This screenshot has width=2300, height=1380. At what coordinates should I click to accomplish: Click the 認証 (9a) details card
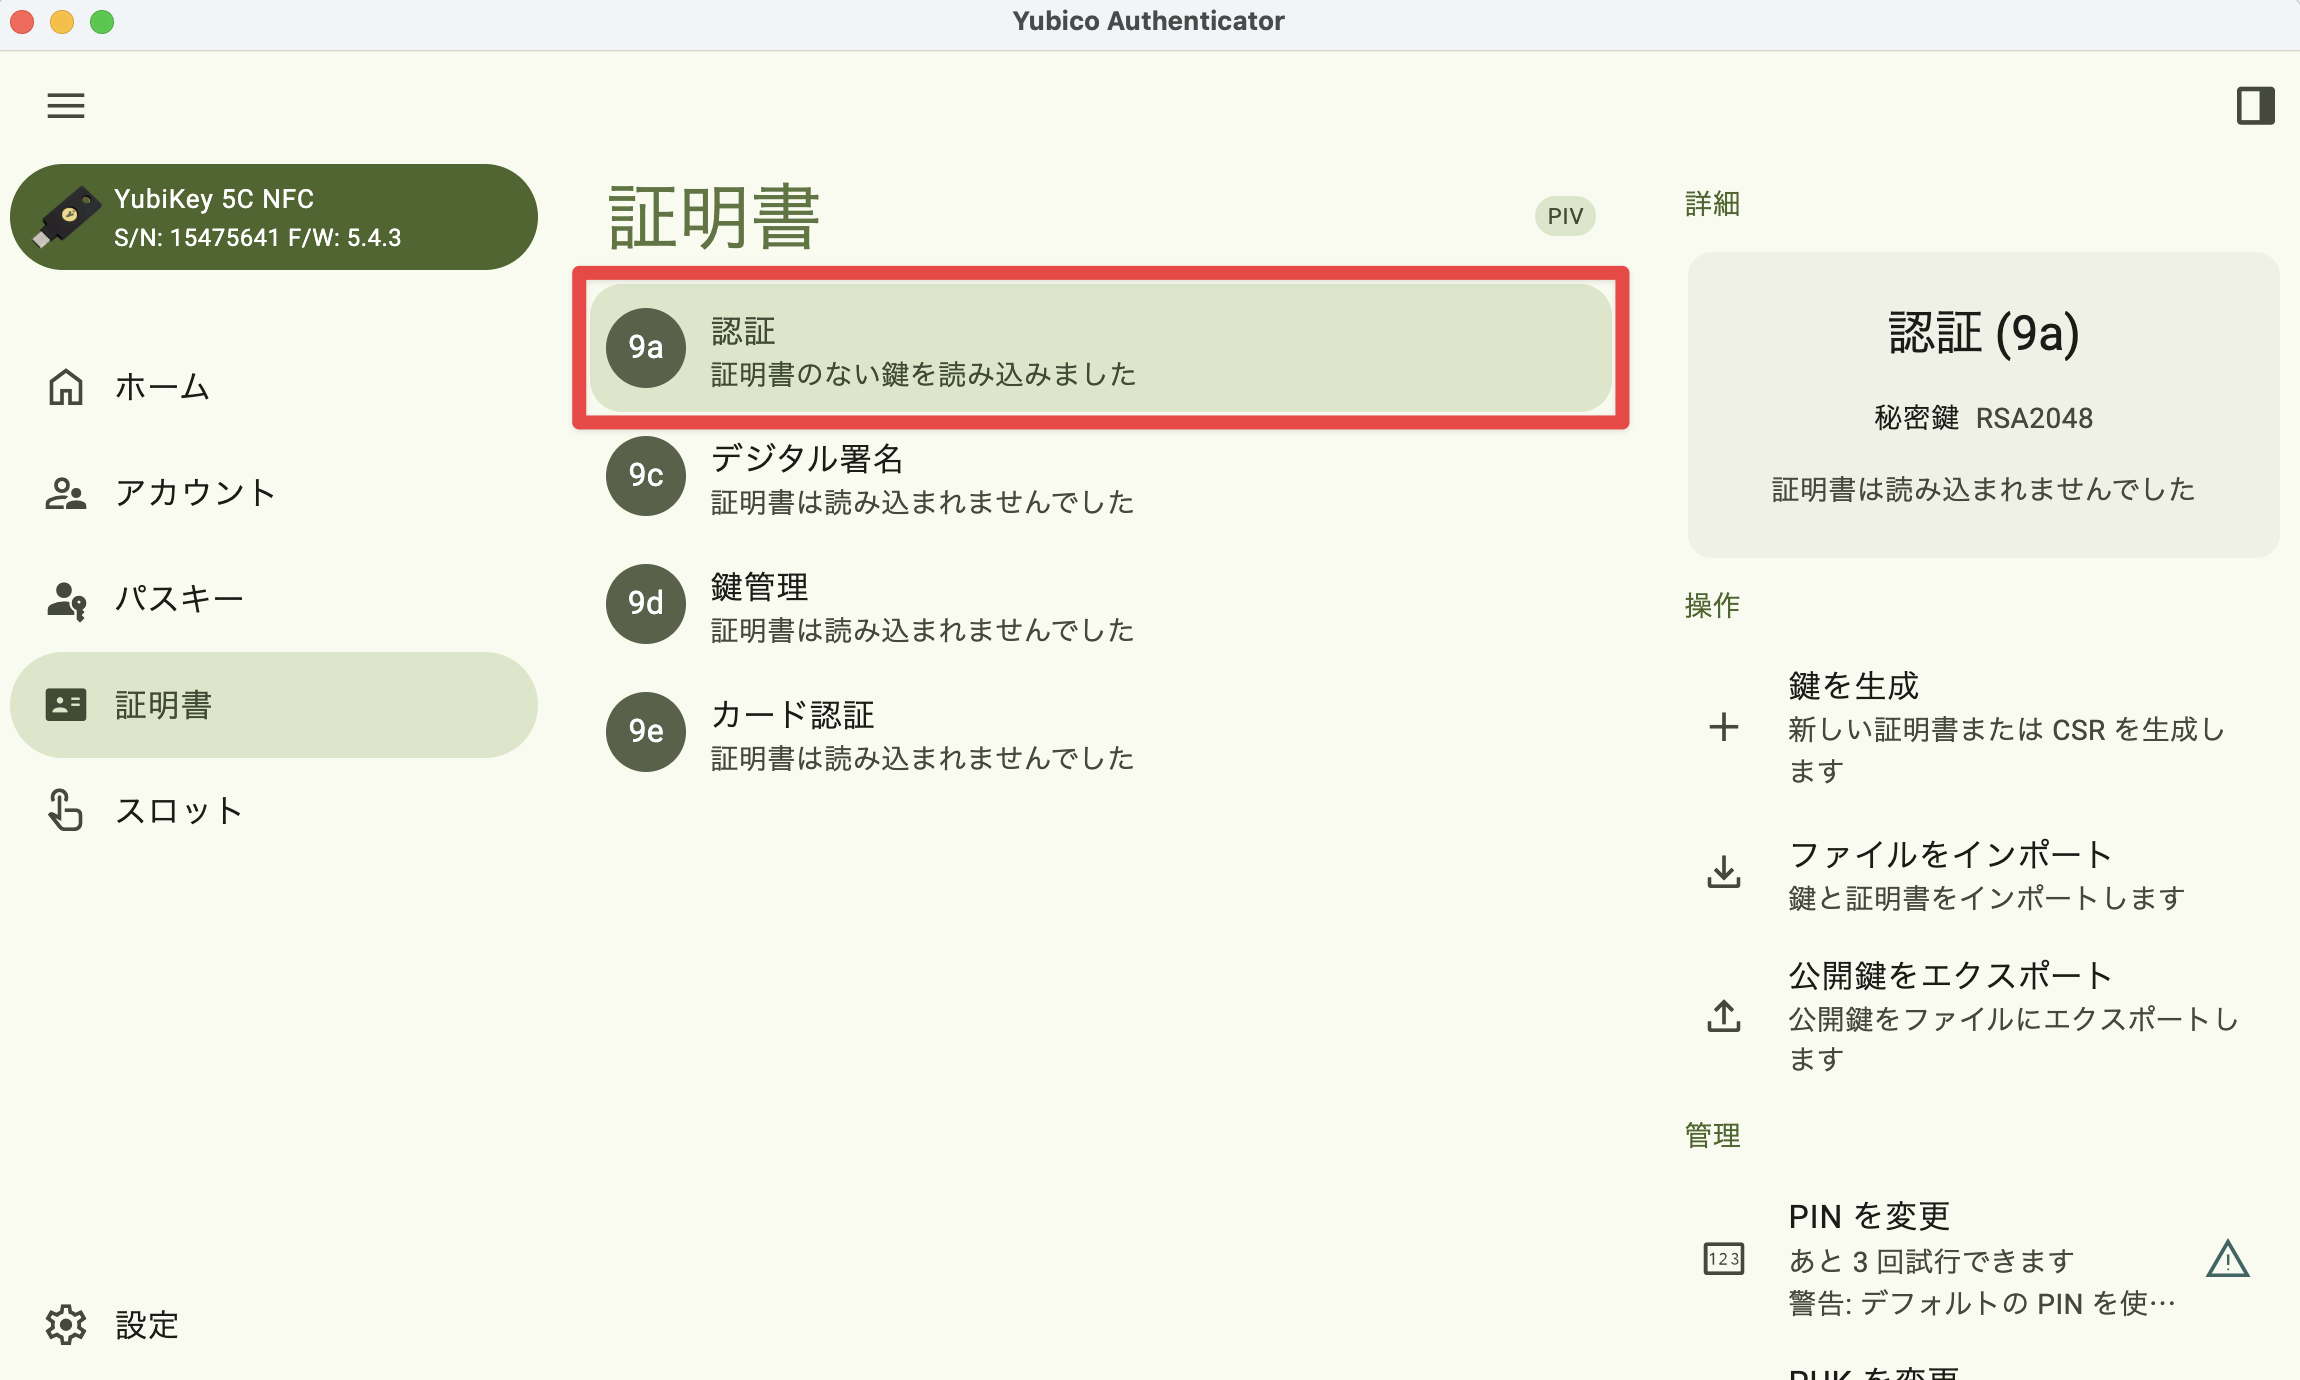point(1984,404)
